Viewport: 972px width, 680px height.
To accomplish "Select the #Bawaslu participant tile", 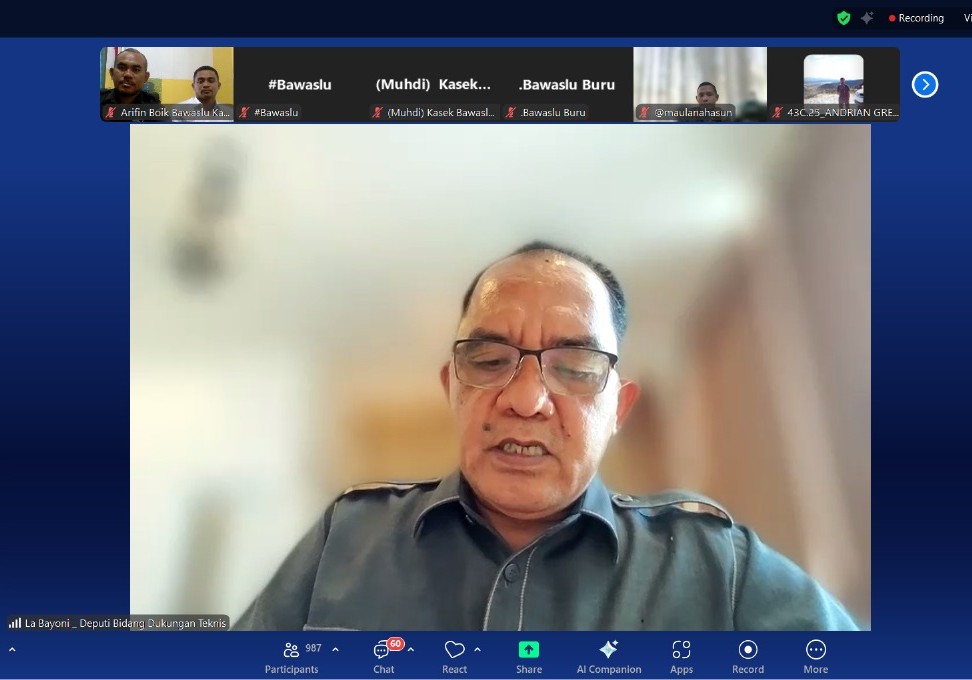I will pyautogui.click(x=300, y=84).
